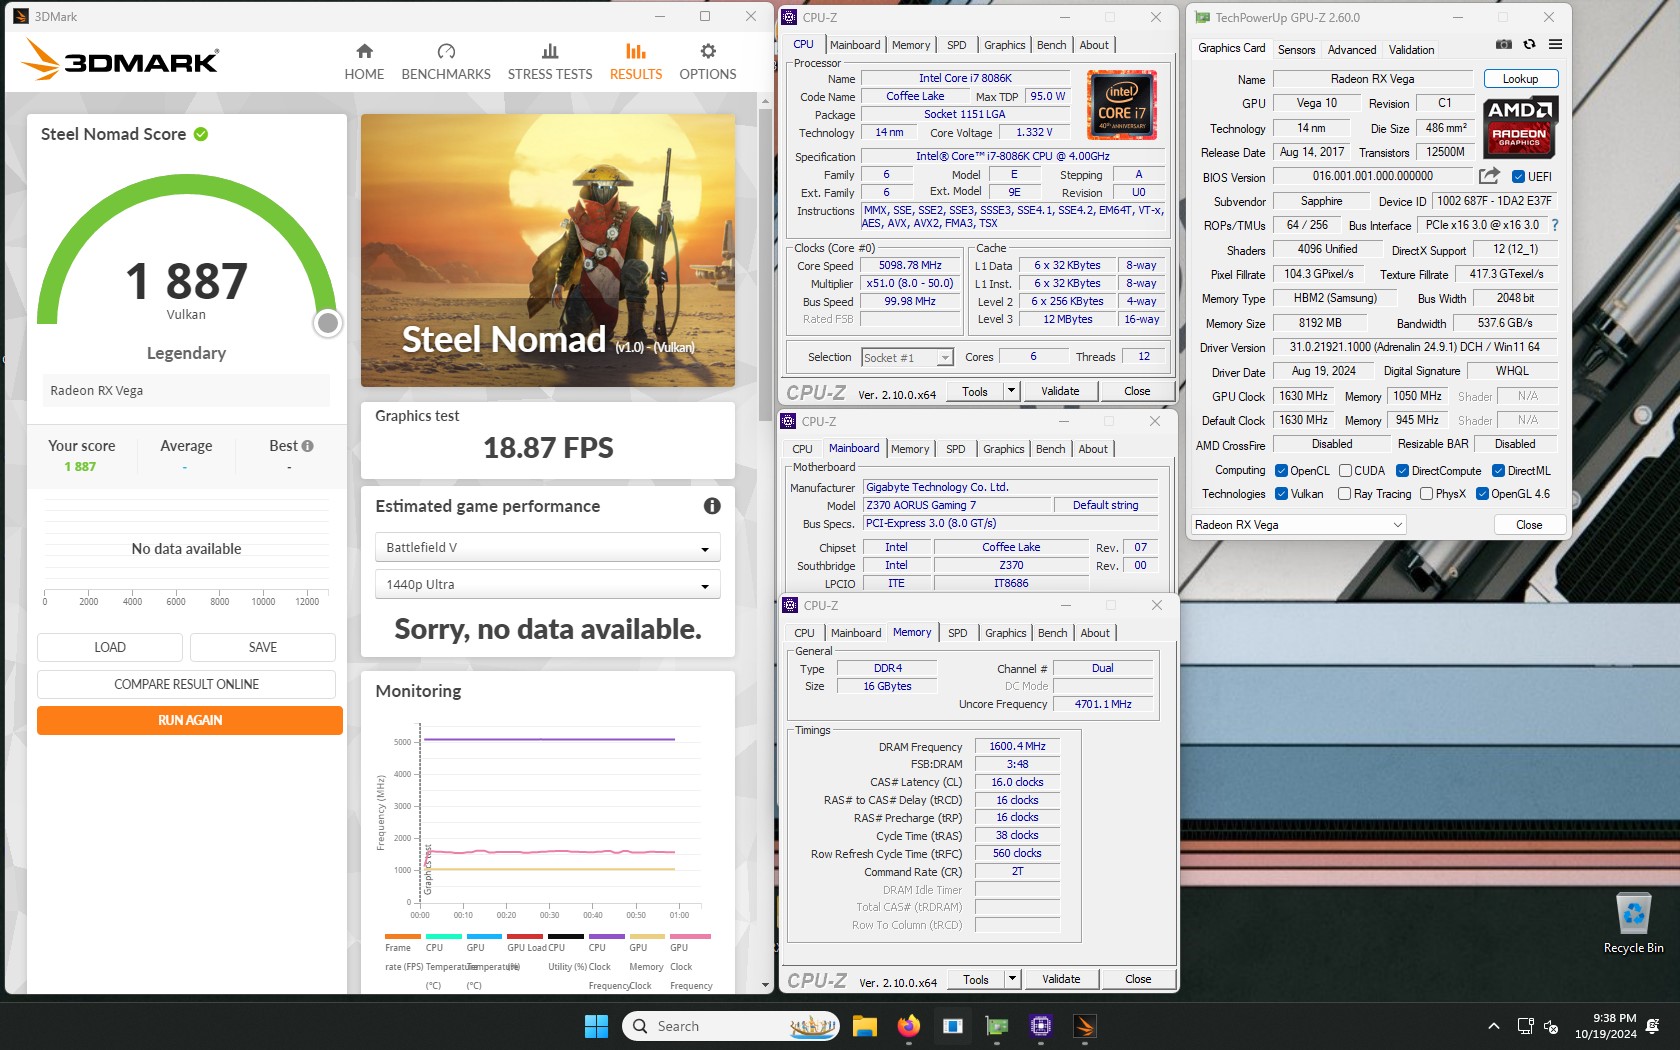Open the 3DMark HOME section
The image size is (1680, 1050).
pos(364,62)
